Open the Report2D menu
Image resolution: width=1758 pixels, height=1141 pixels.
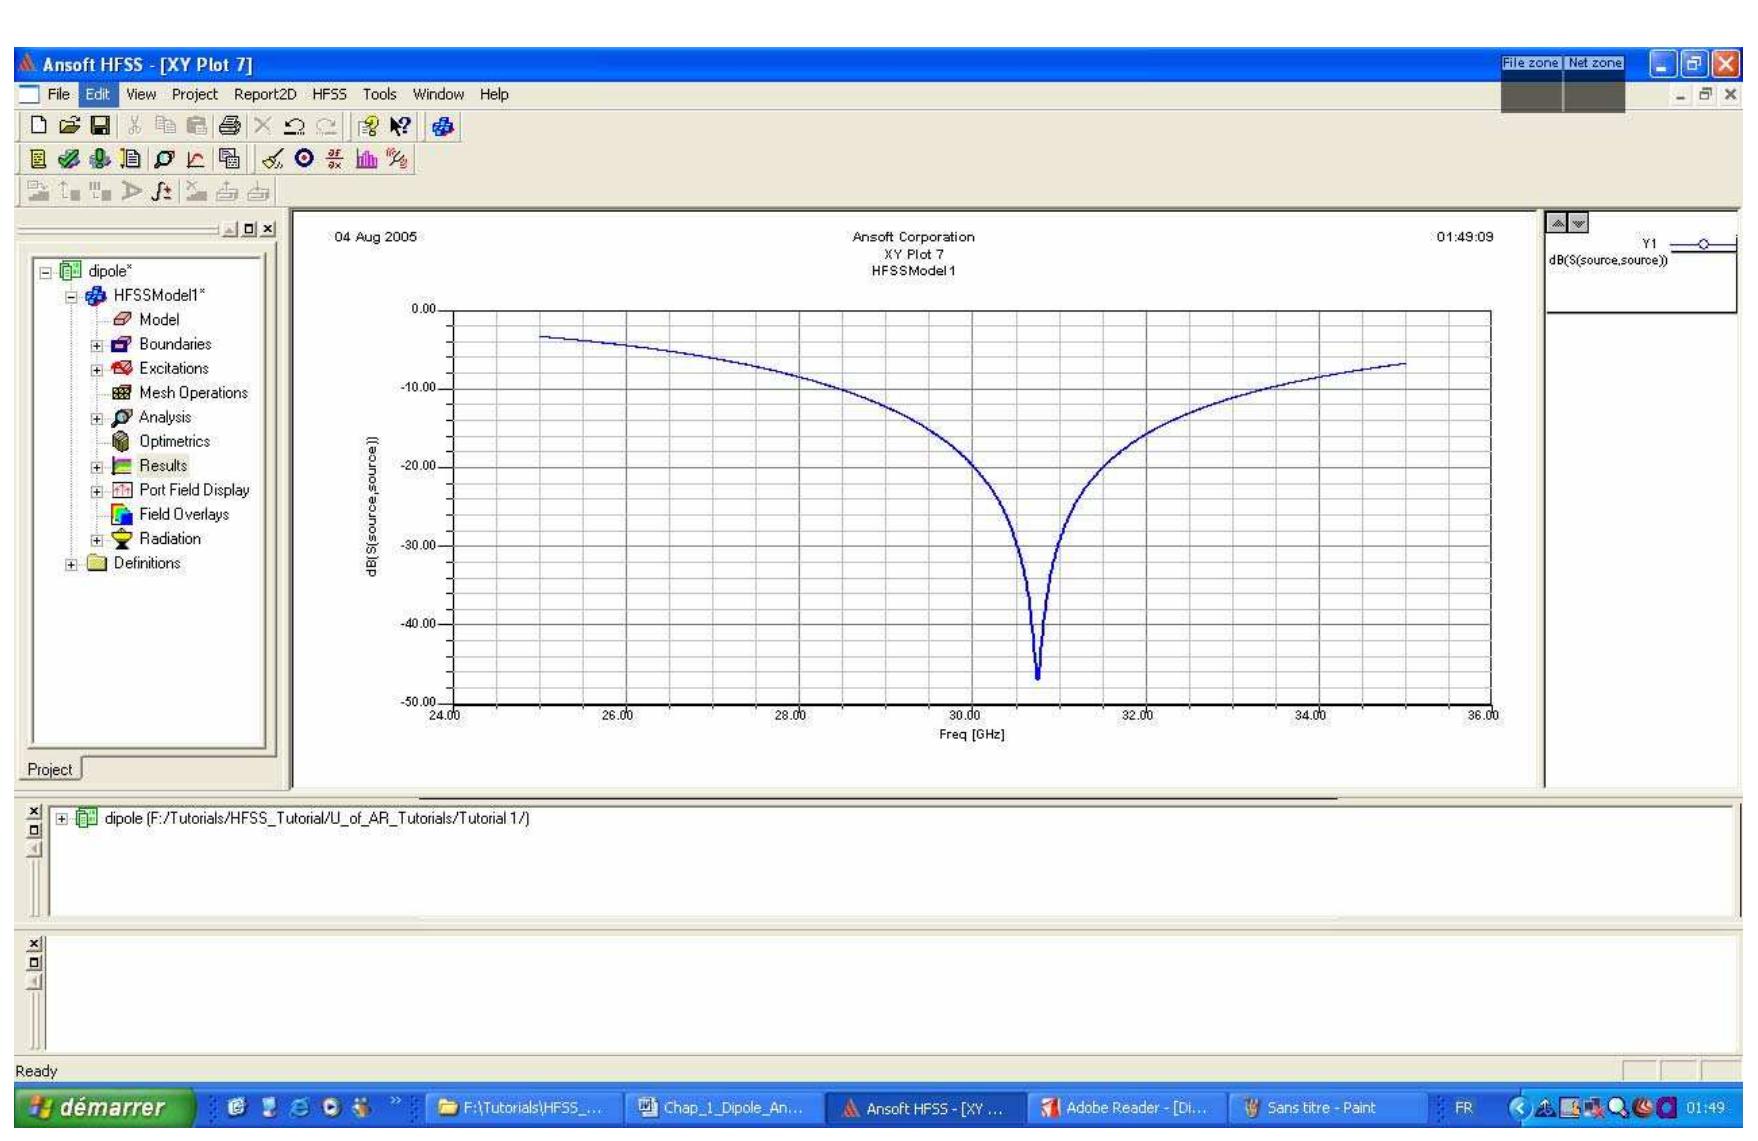point(263,94)
